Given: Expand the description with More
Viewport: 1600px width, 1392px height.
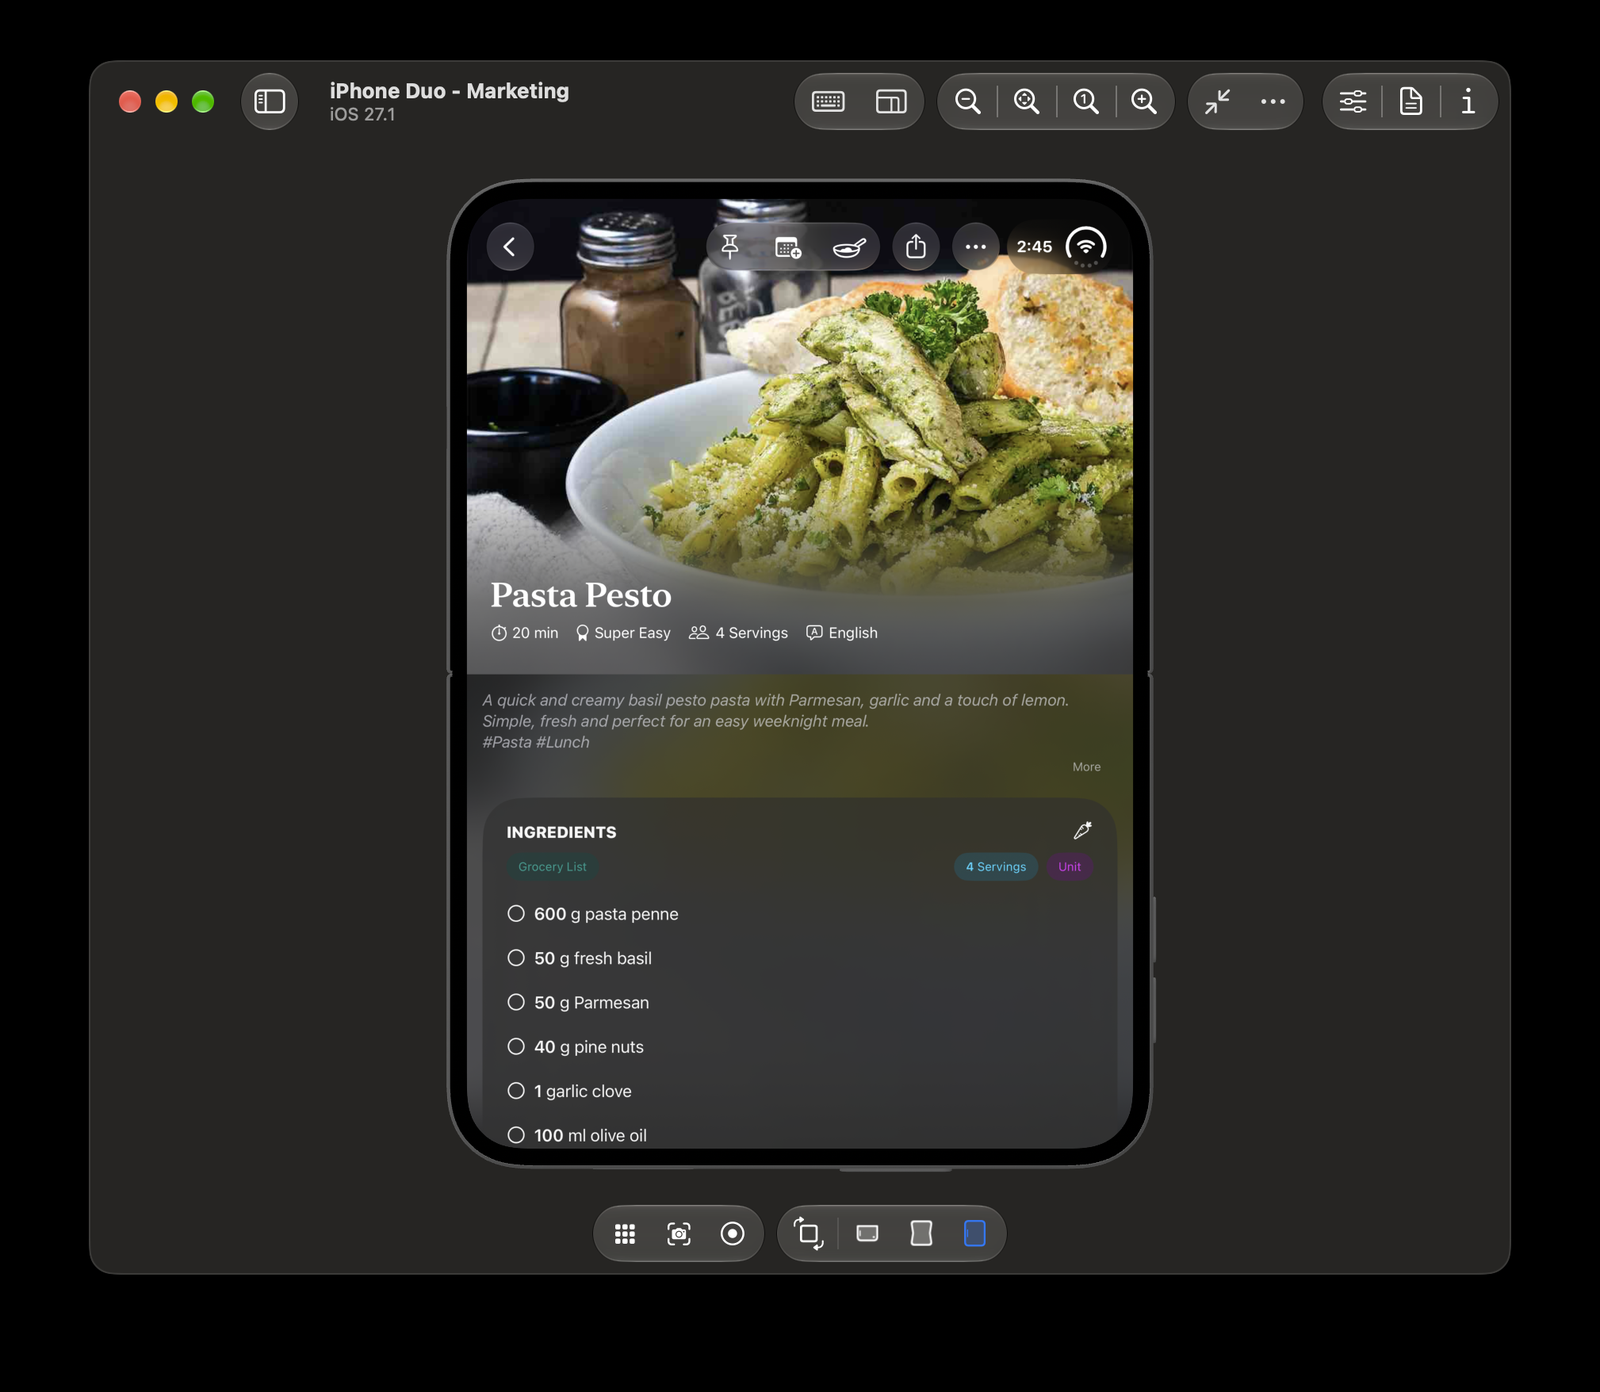Looking at the screenshot, I should (1086, 767).
